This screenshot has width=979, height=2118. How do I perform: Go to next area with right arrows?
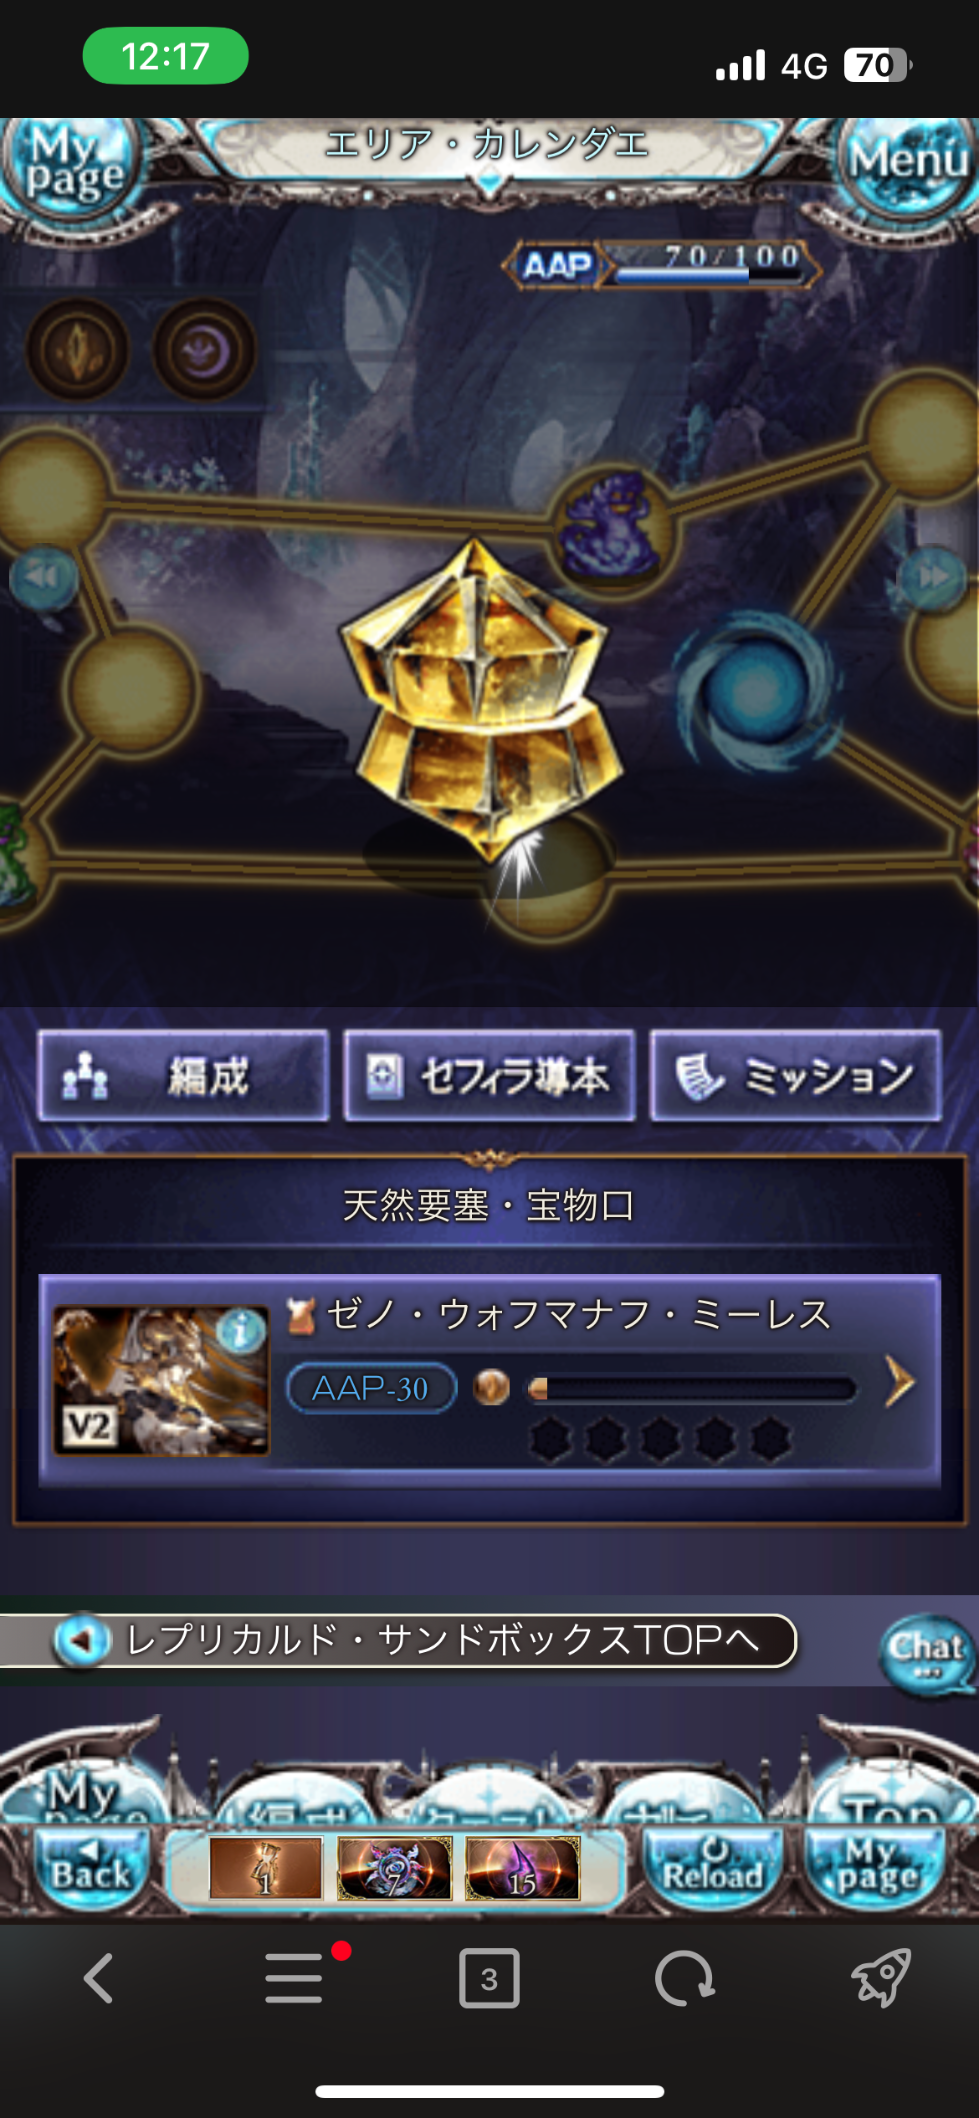(932, 577)
